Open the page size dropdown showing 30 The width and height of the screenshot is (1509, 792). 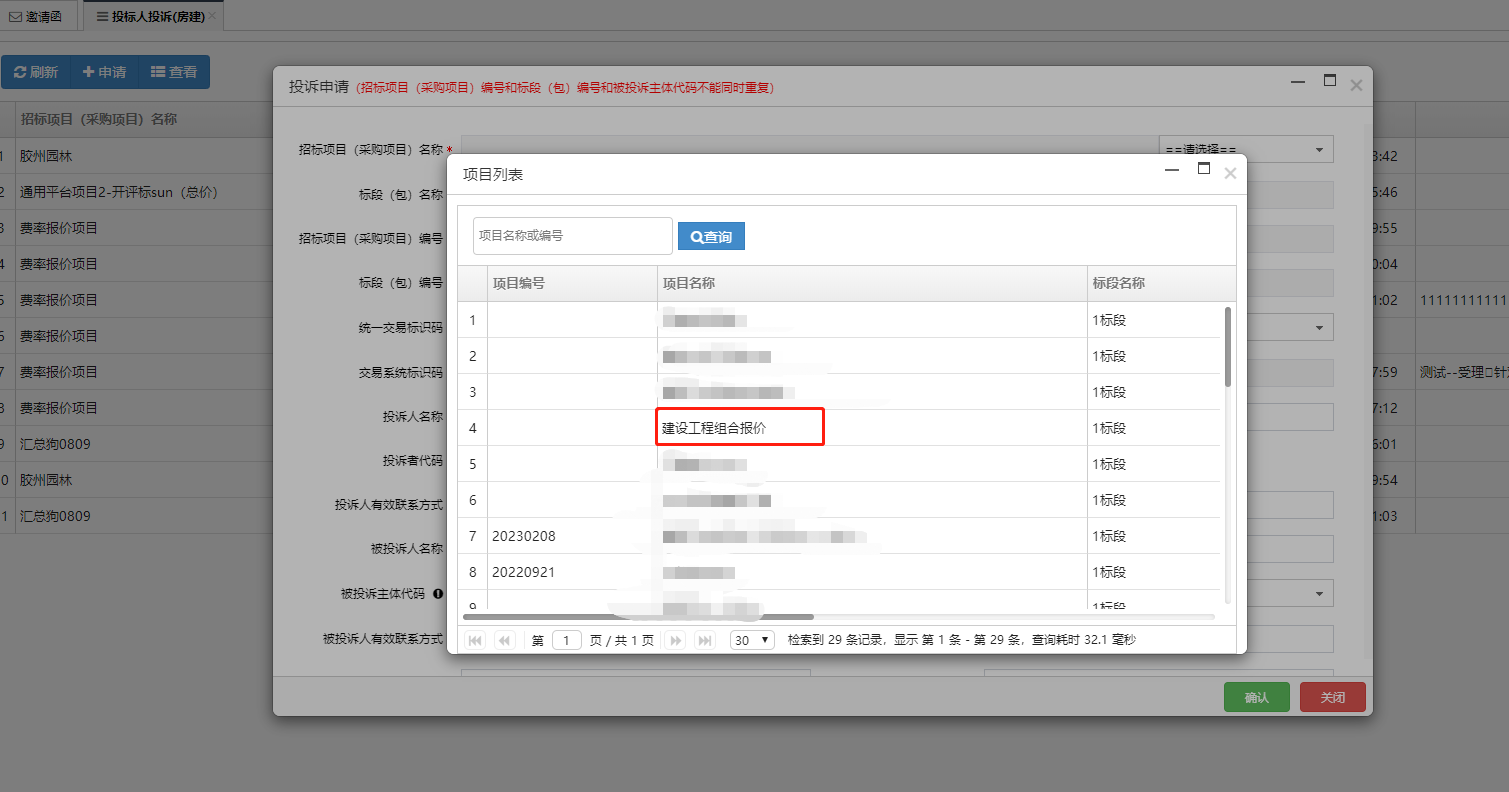(752, 640)
